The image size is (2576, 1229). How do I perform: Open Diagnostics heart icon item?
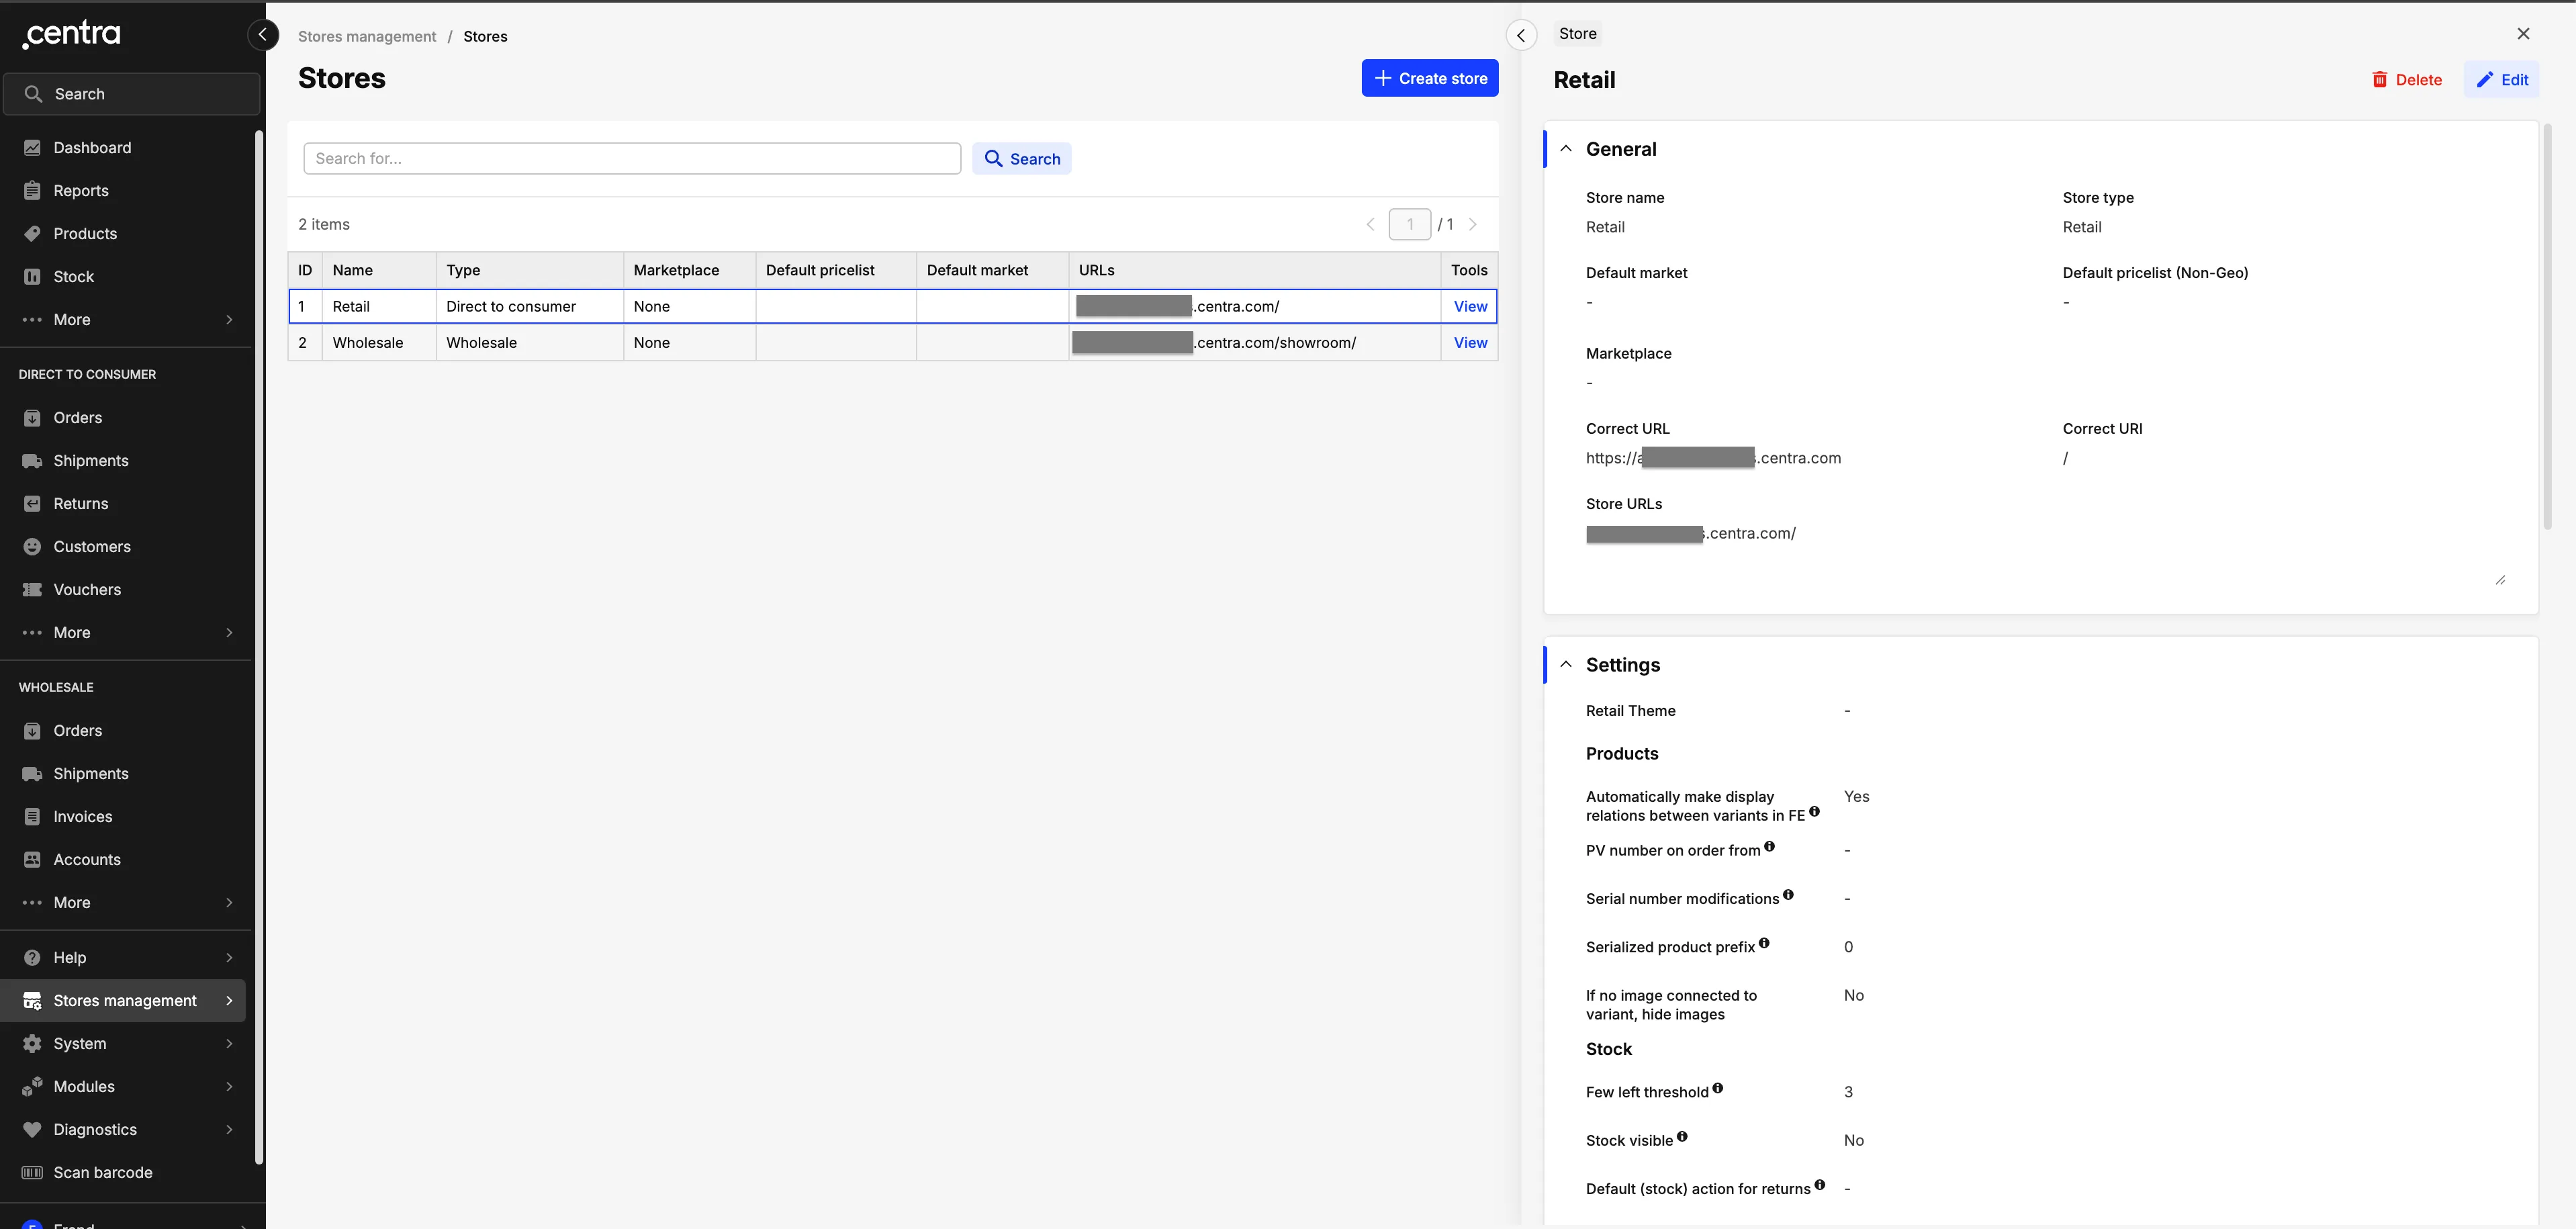click(32, 1130)
